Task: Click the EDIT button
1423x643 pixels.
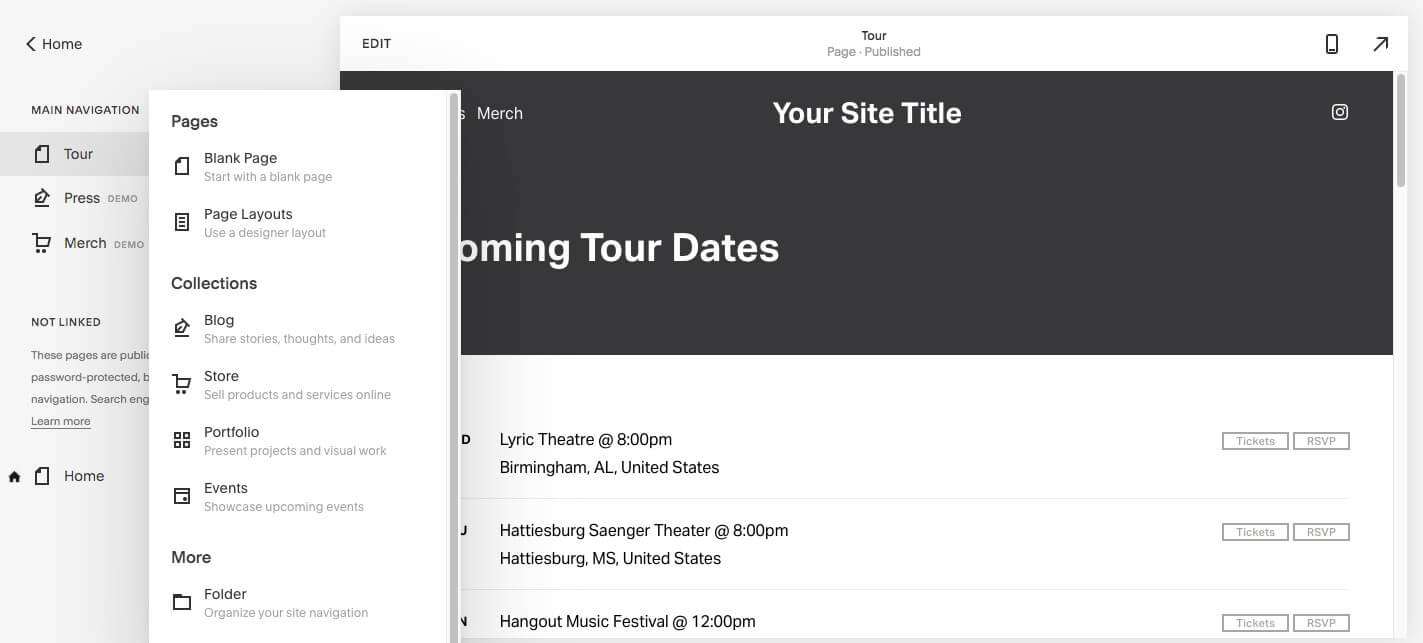Action: point(376,43)
